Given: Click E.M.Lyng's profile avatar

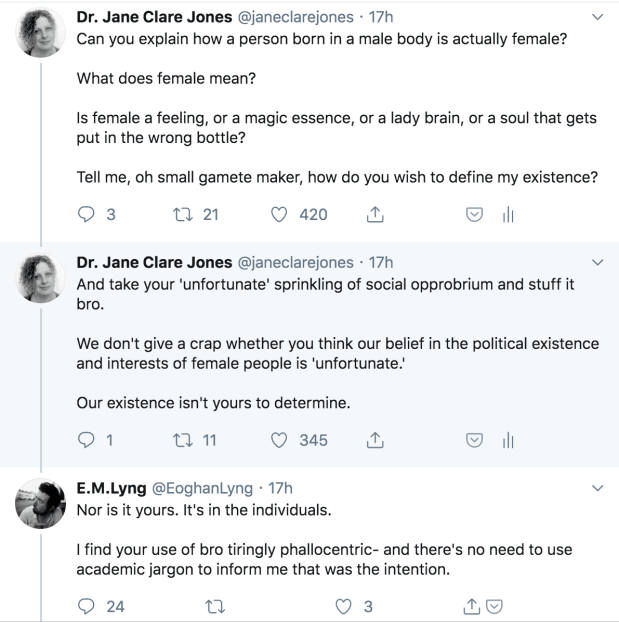Looking at the screenshot, I should (x=41, y=507).
